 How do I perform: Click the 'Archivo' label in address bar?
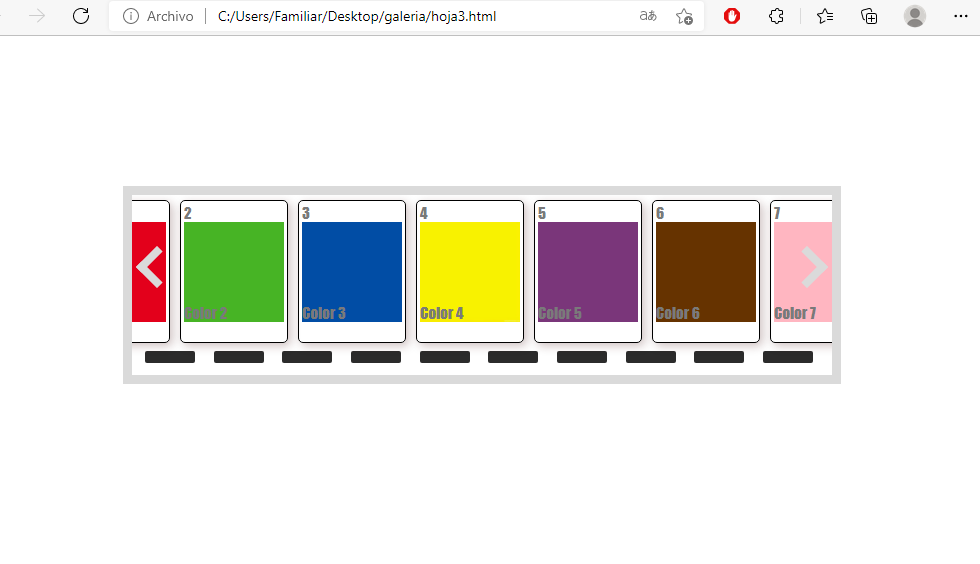pyautogui.click(x=170, y=16)
